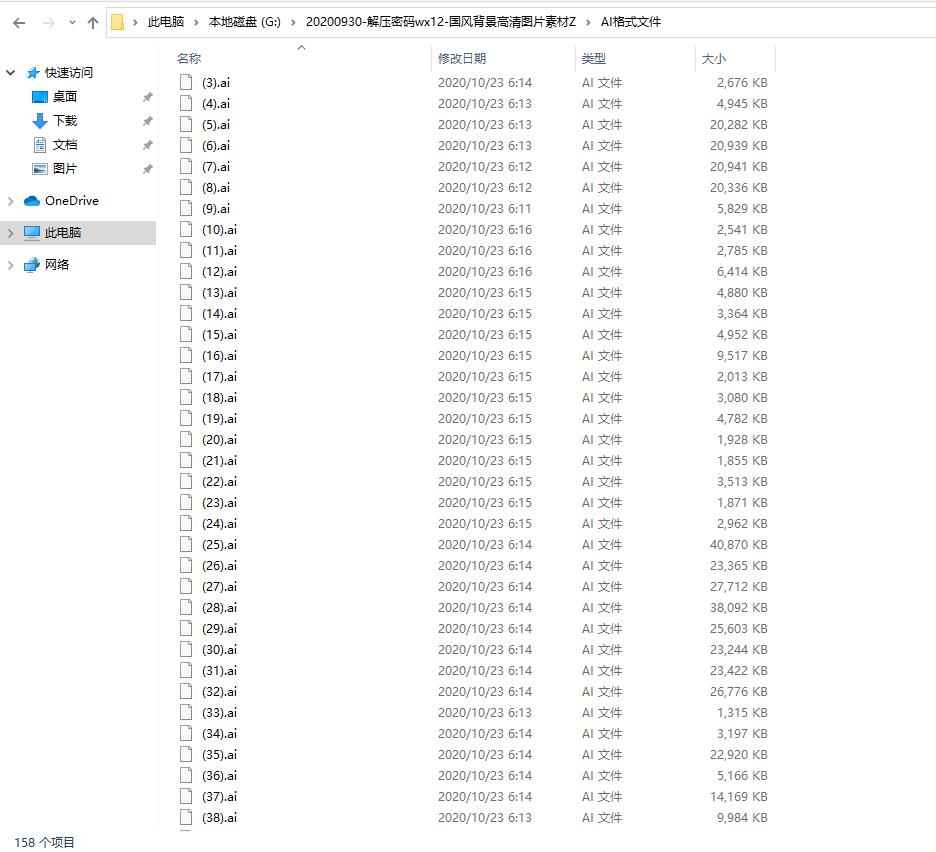Select file icon of (12).ai
The image size is (936, 852).
tap(186, 272)
